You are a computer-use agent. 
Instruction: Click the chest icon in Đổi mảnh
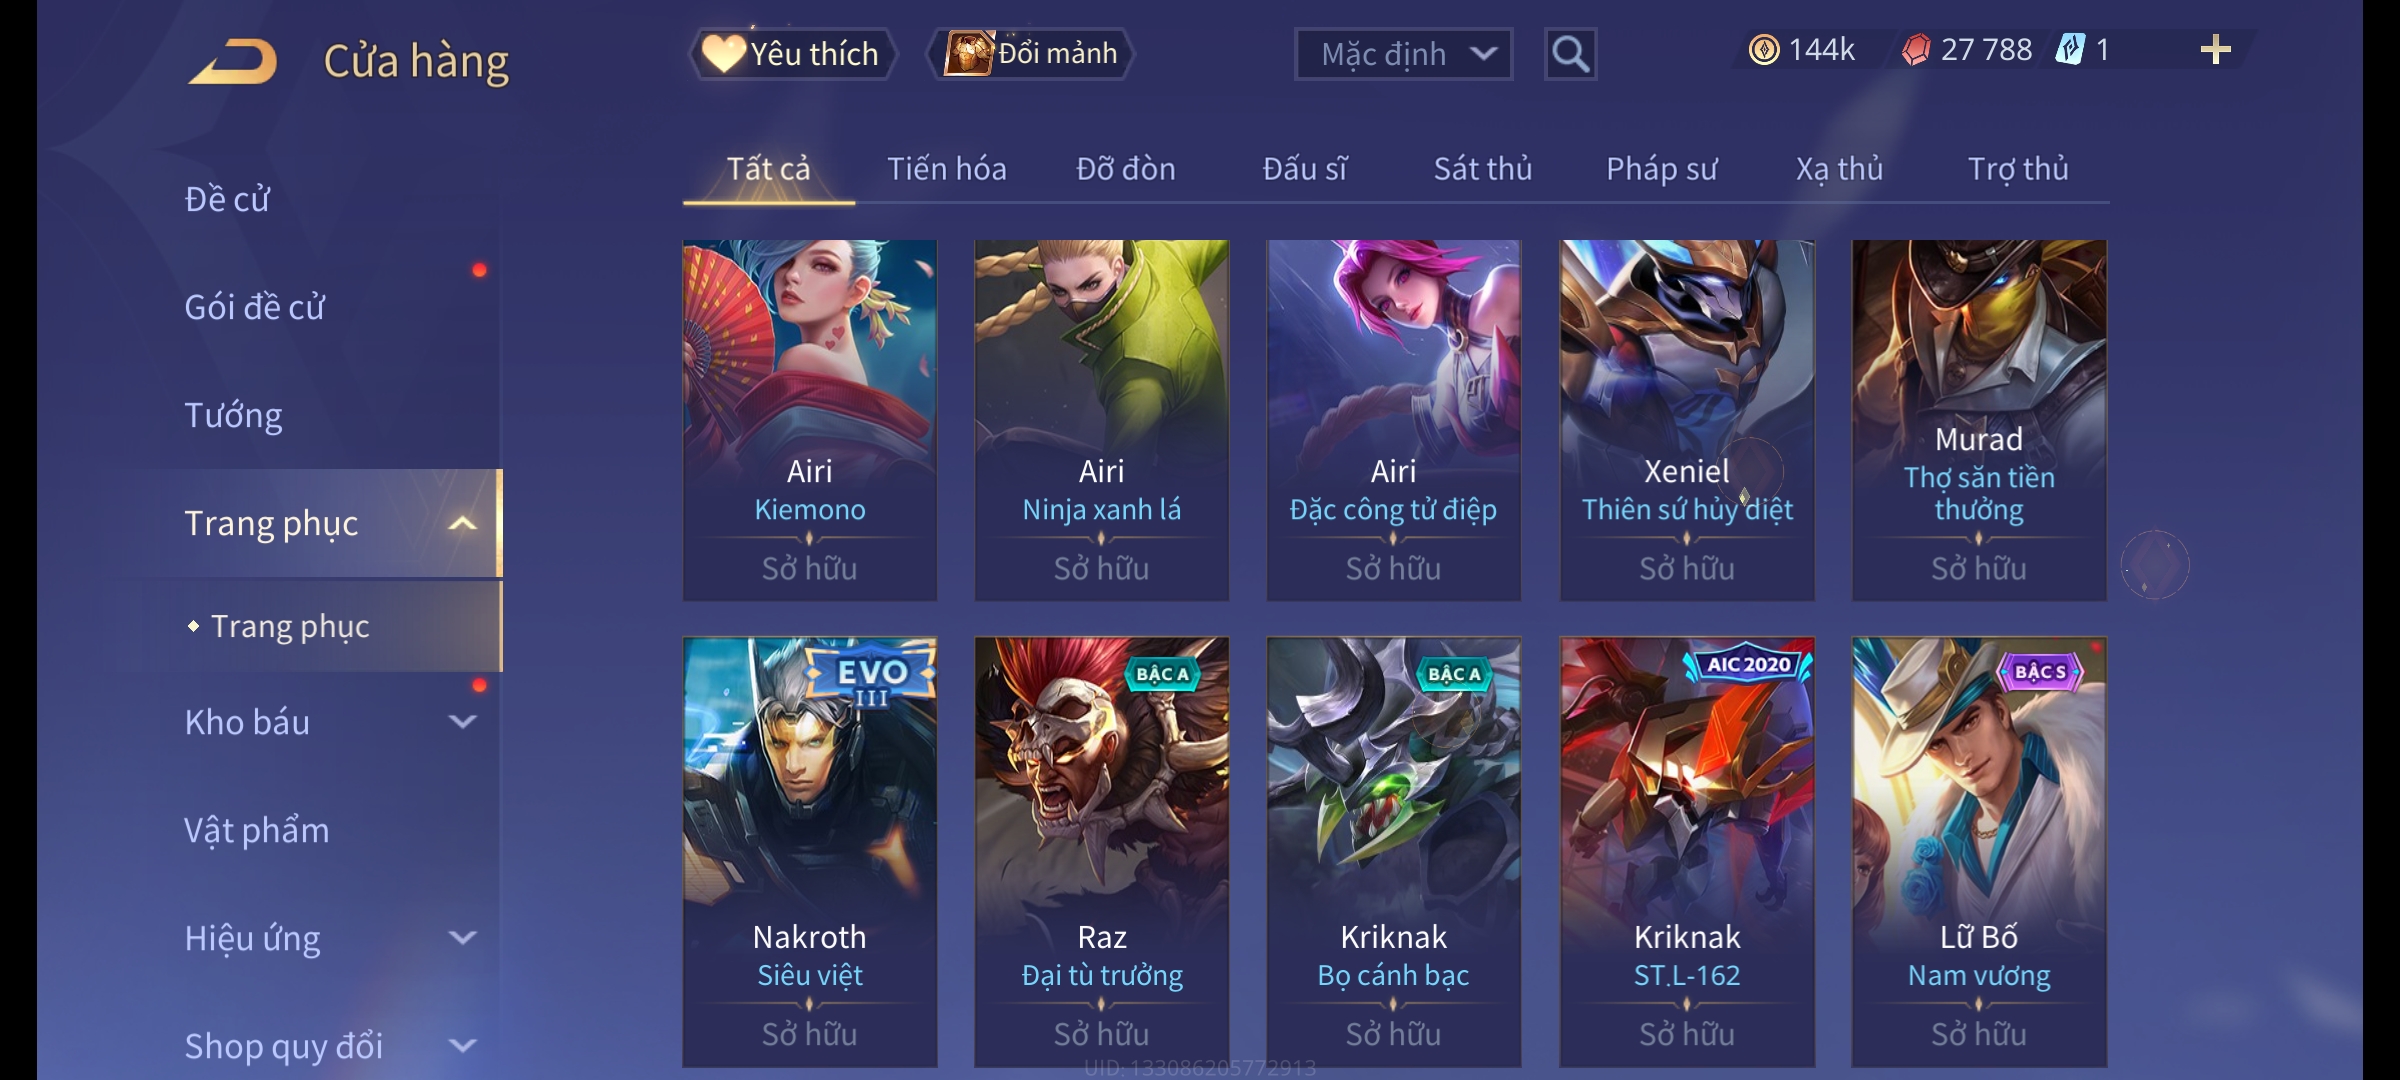(969, 53)
